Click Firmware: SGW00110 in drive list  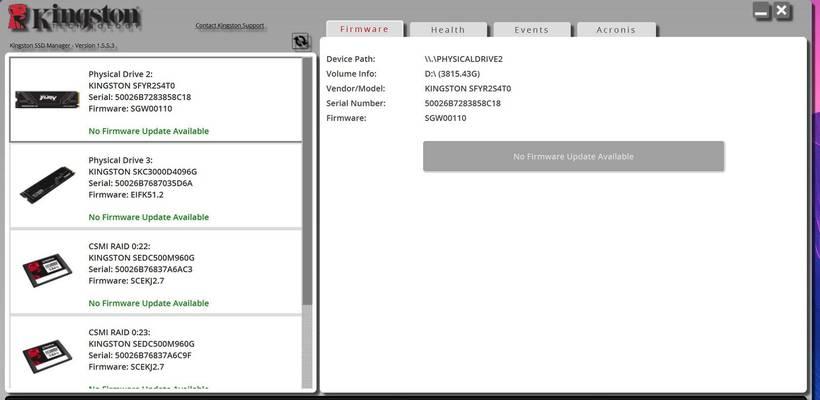click(x=130, y=109)
